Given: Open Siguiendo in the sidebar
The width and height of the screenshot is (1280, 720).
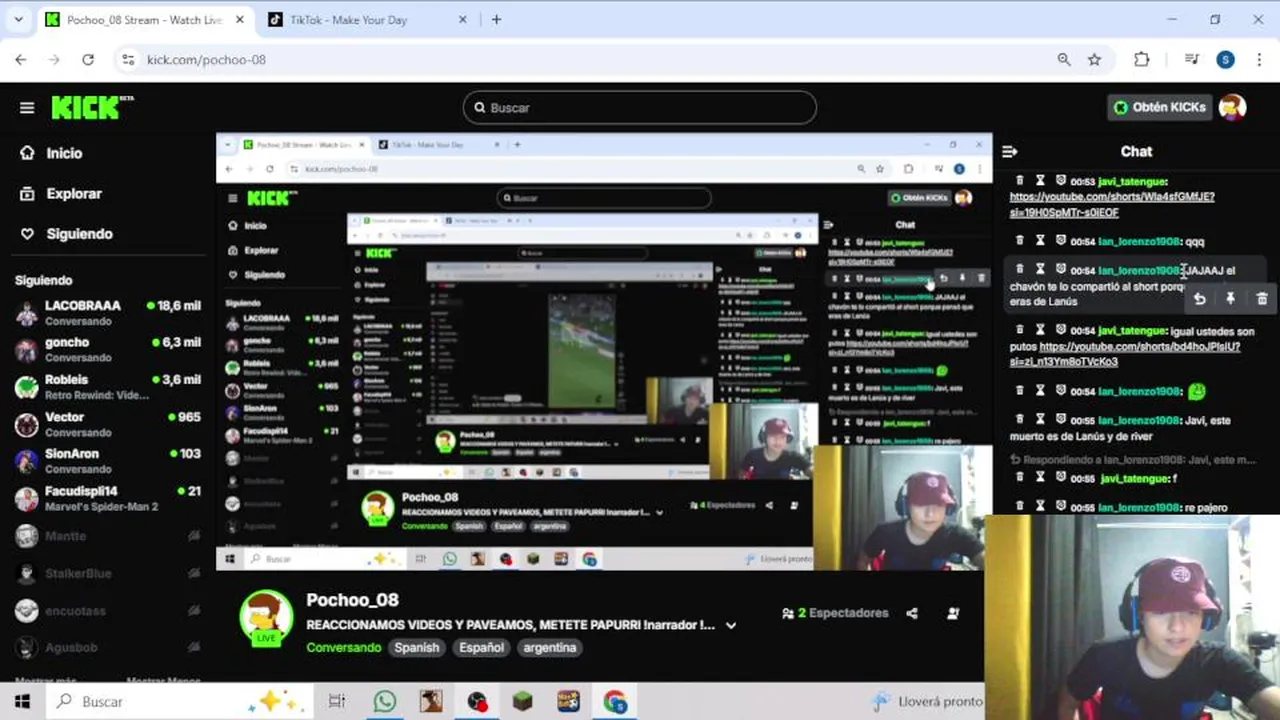Looking at the screenshot, I should pyautogui.click(x=66, y=233).
